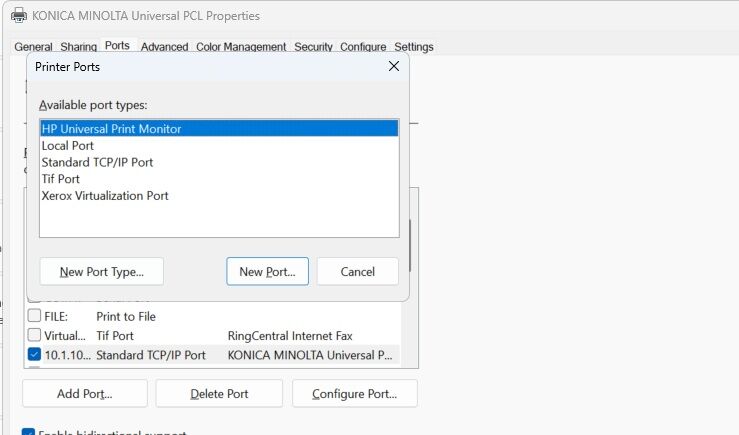Select Xerox Virtualization Port type
Image resolution: width=739 pixels, height=435 pixels.
(x=105, y=196)
